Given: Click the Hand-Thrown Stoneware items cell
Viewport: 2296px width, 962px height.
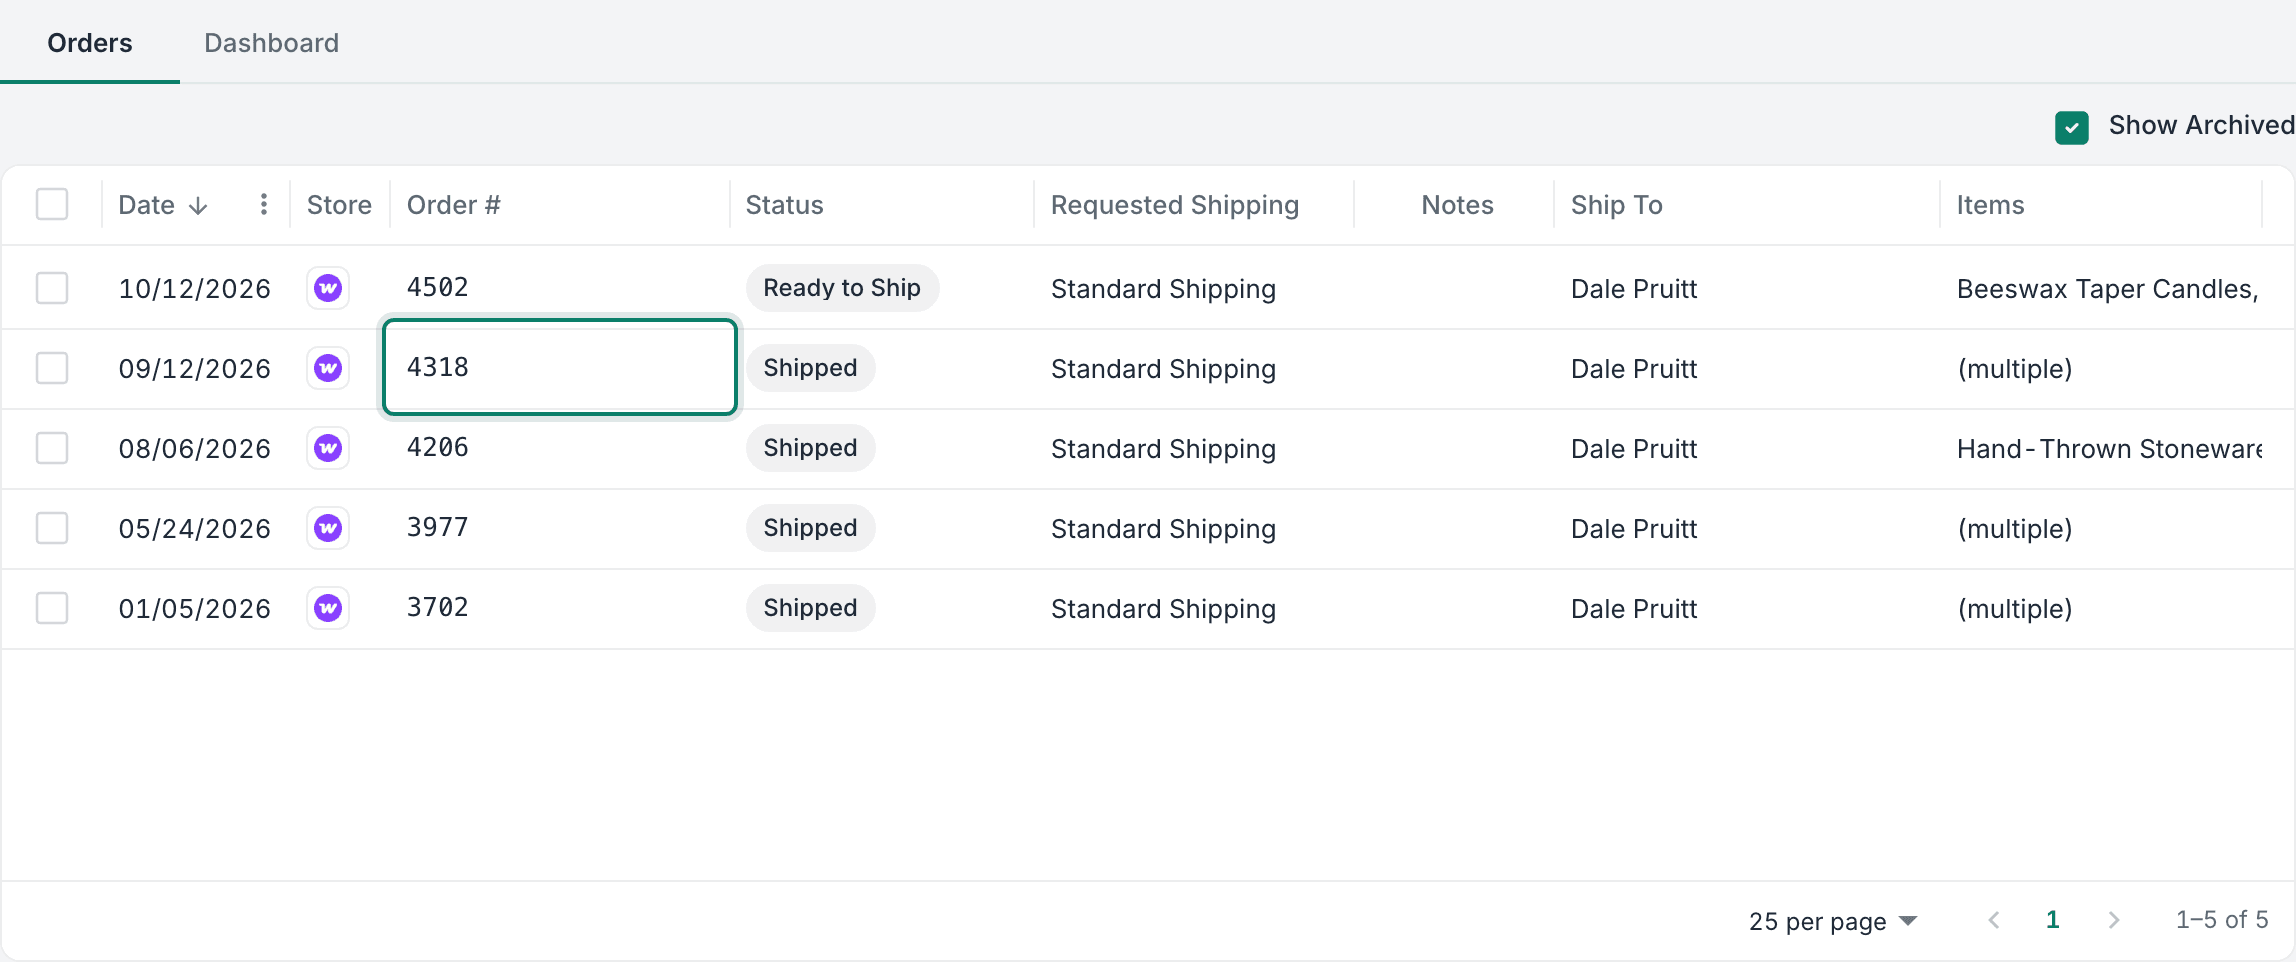Looking at the screenshot, I should tap(2110, 449).
